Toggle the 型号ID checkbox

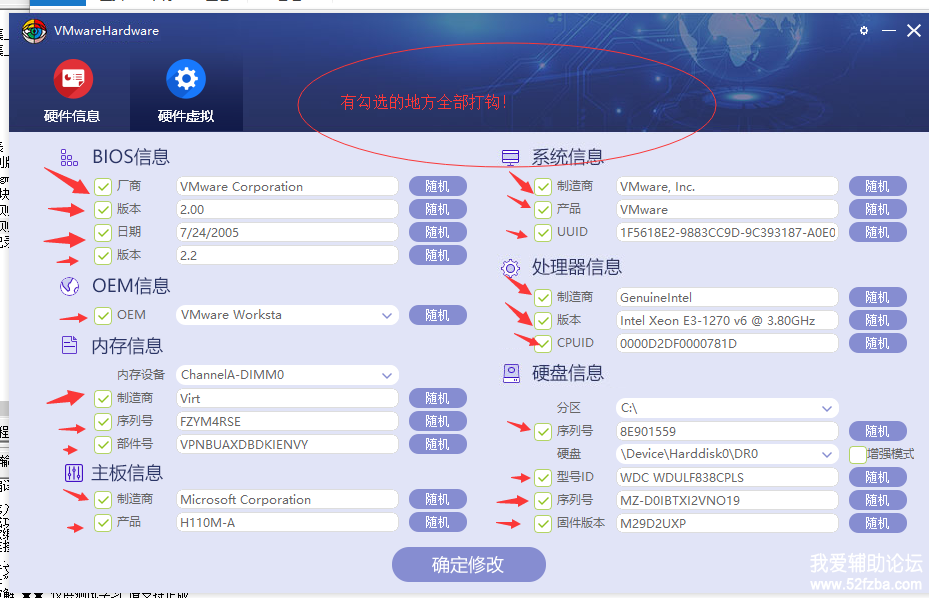(543, 477)
